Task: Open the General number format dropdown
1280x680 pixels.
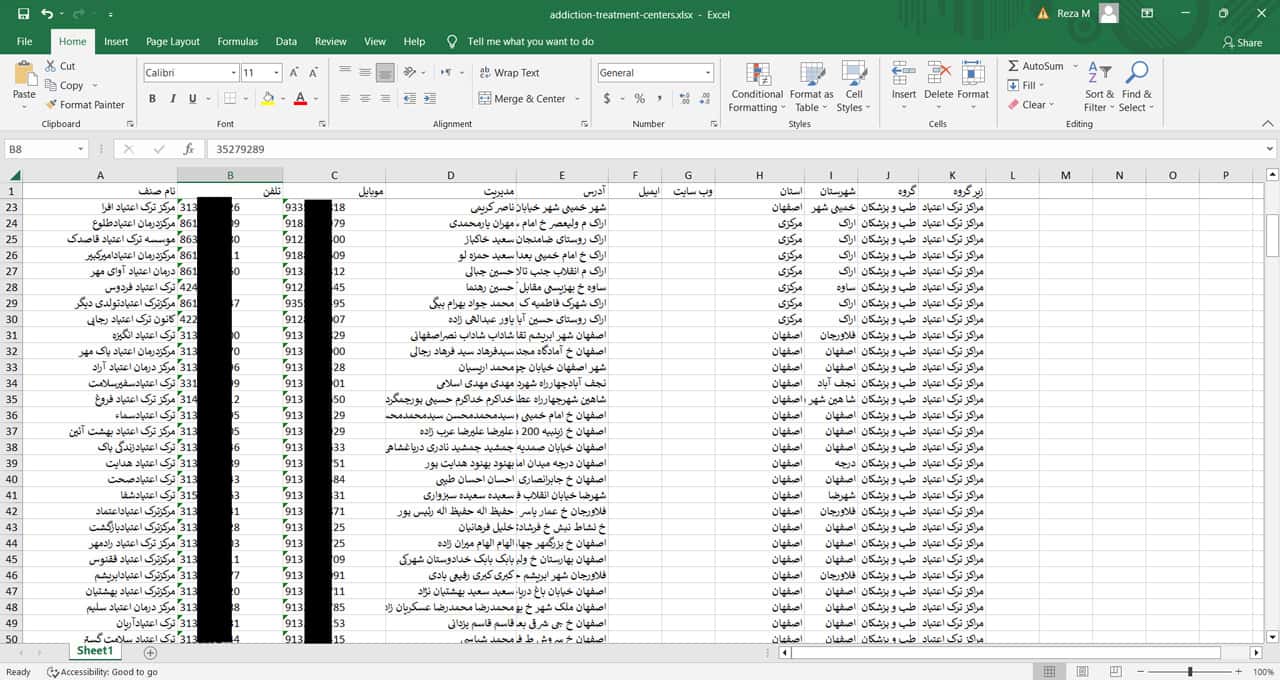Action: pos(708,73)
